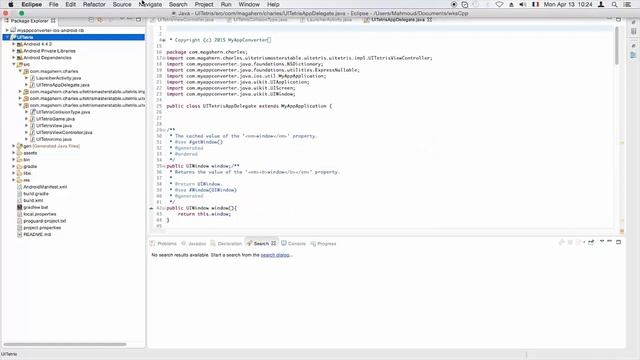Select proguard-project.txt file

pyautogui.click(x=44, y=221)
